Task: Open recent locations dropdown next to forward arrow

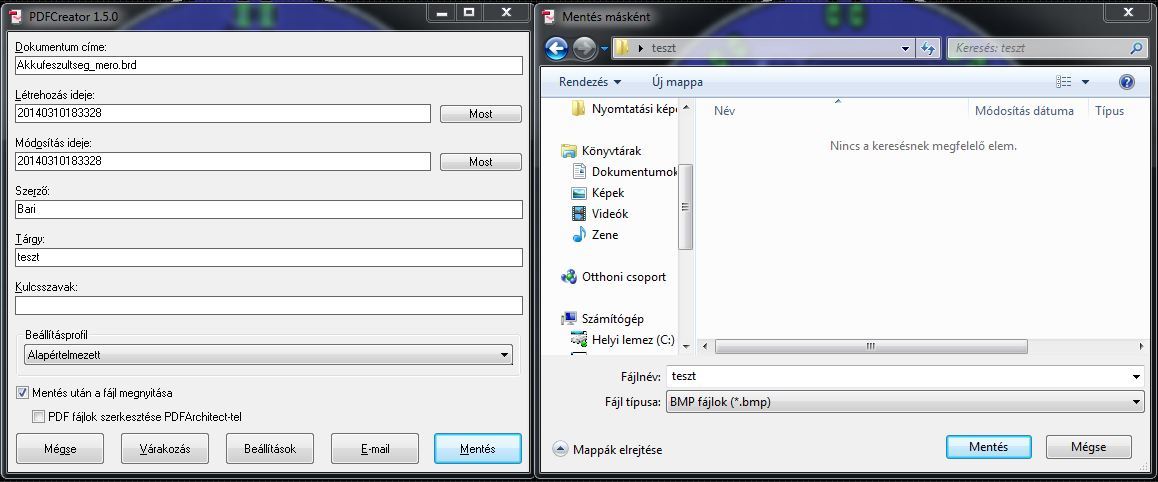Action: point(604,49)
